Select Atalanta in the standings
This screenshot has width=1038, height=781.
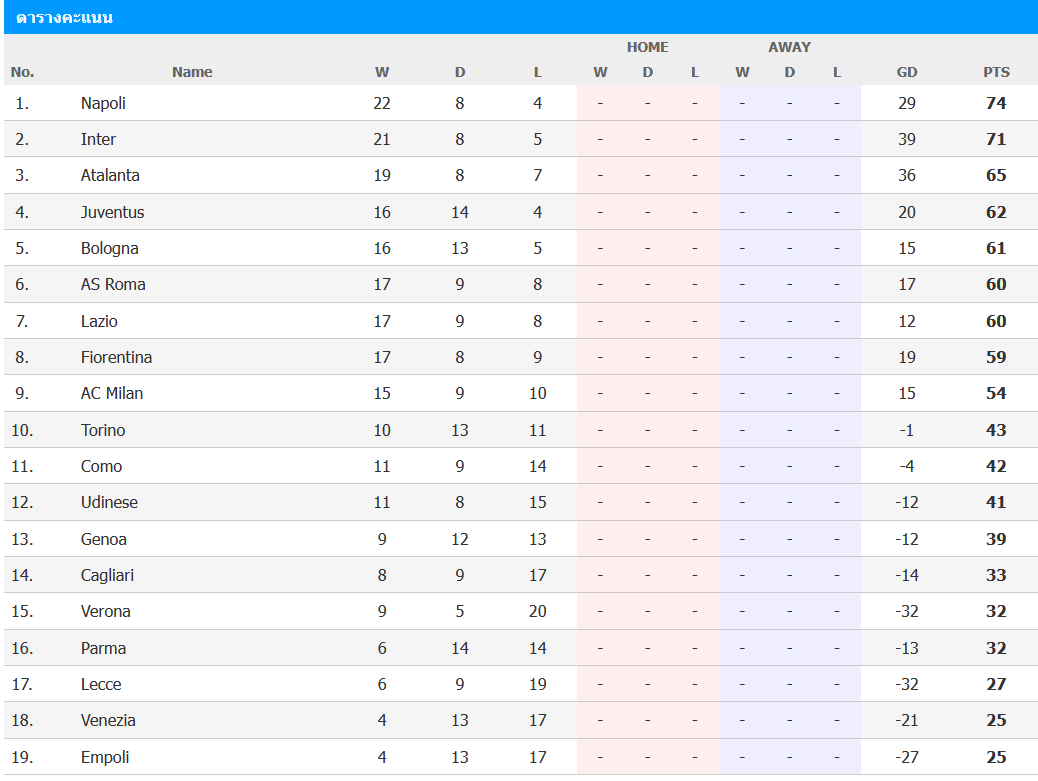click(x=110, y=175)
